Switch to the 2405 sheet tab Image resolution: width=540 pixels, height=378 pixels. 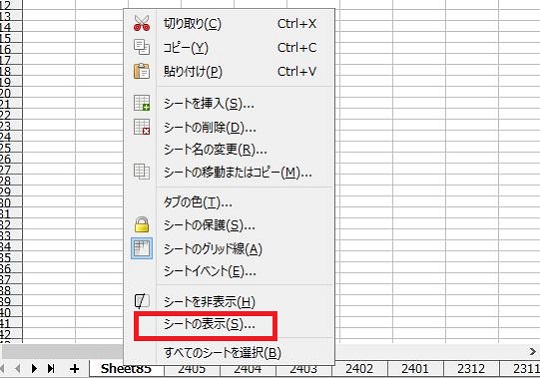point(192,370)
